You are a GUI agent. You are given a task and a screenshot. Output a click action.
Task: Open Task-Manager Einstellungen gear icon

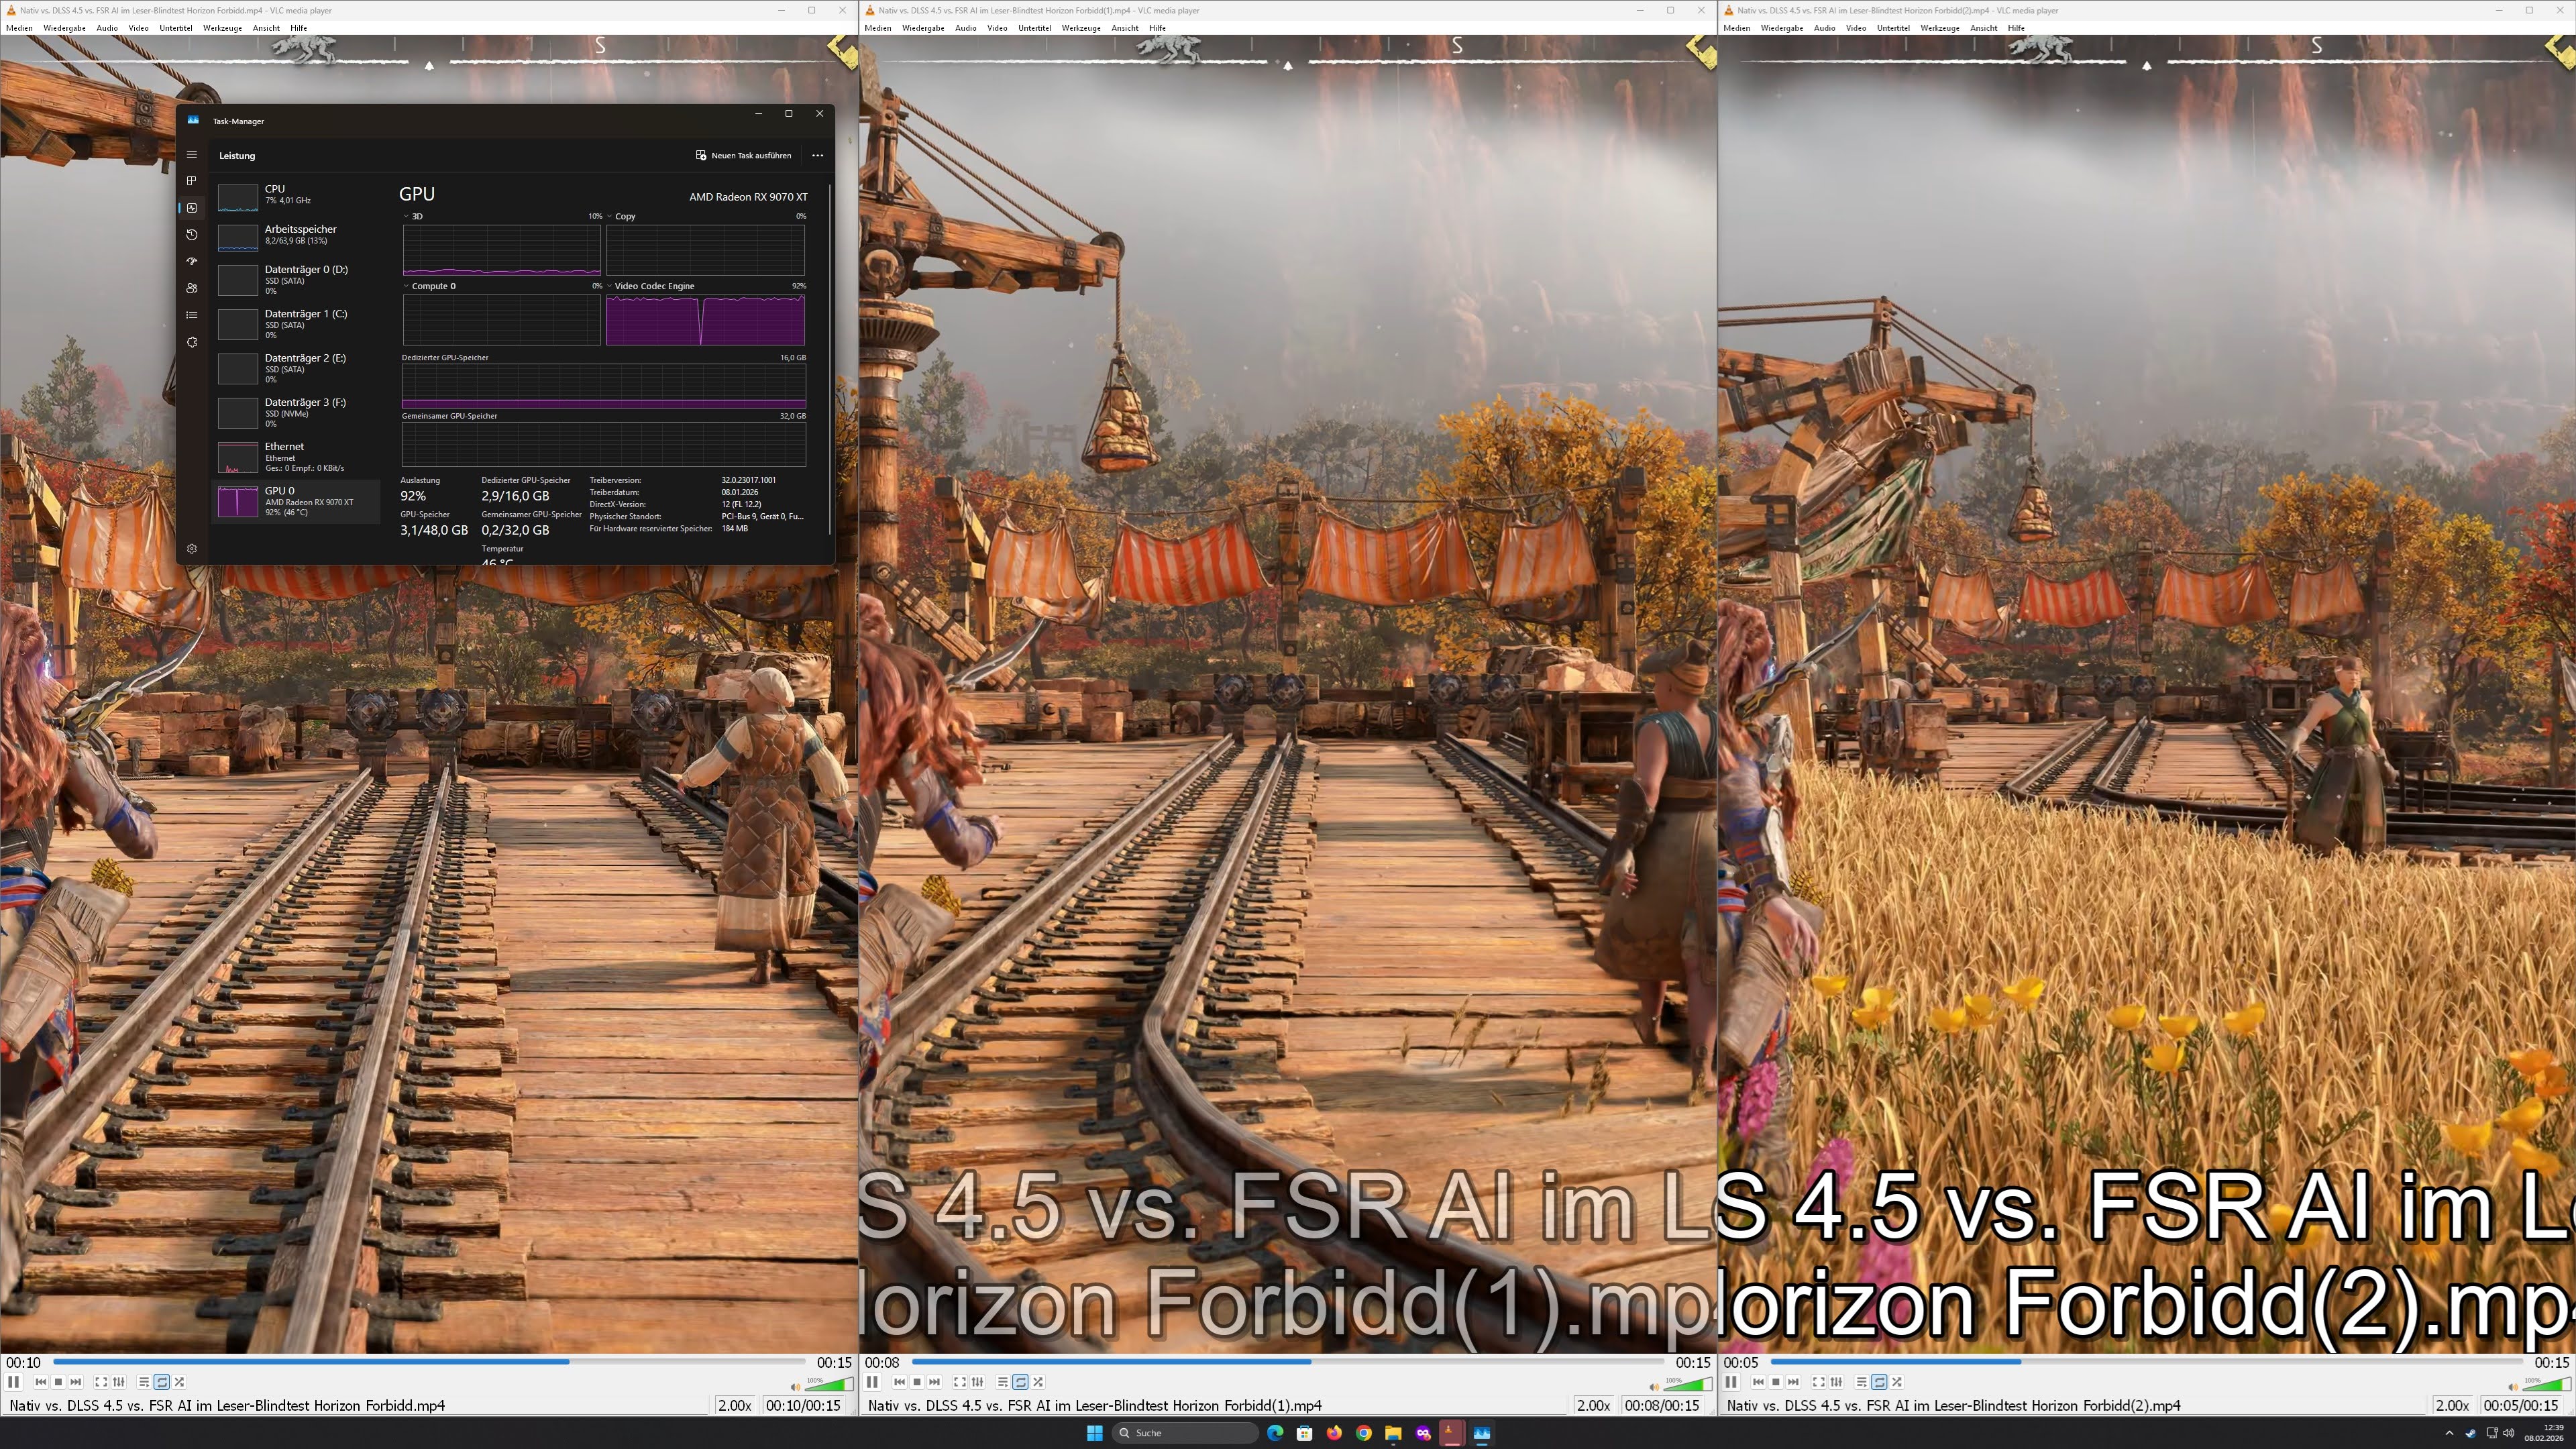(191, 548)
